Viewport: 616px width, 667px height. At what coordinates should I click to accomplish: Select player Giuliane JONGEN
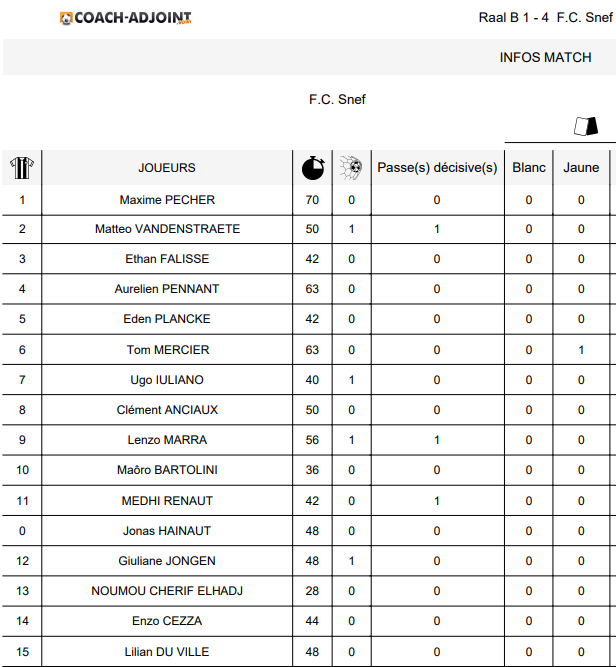[x=167, y=561]
